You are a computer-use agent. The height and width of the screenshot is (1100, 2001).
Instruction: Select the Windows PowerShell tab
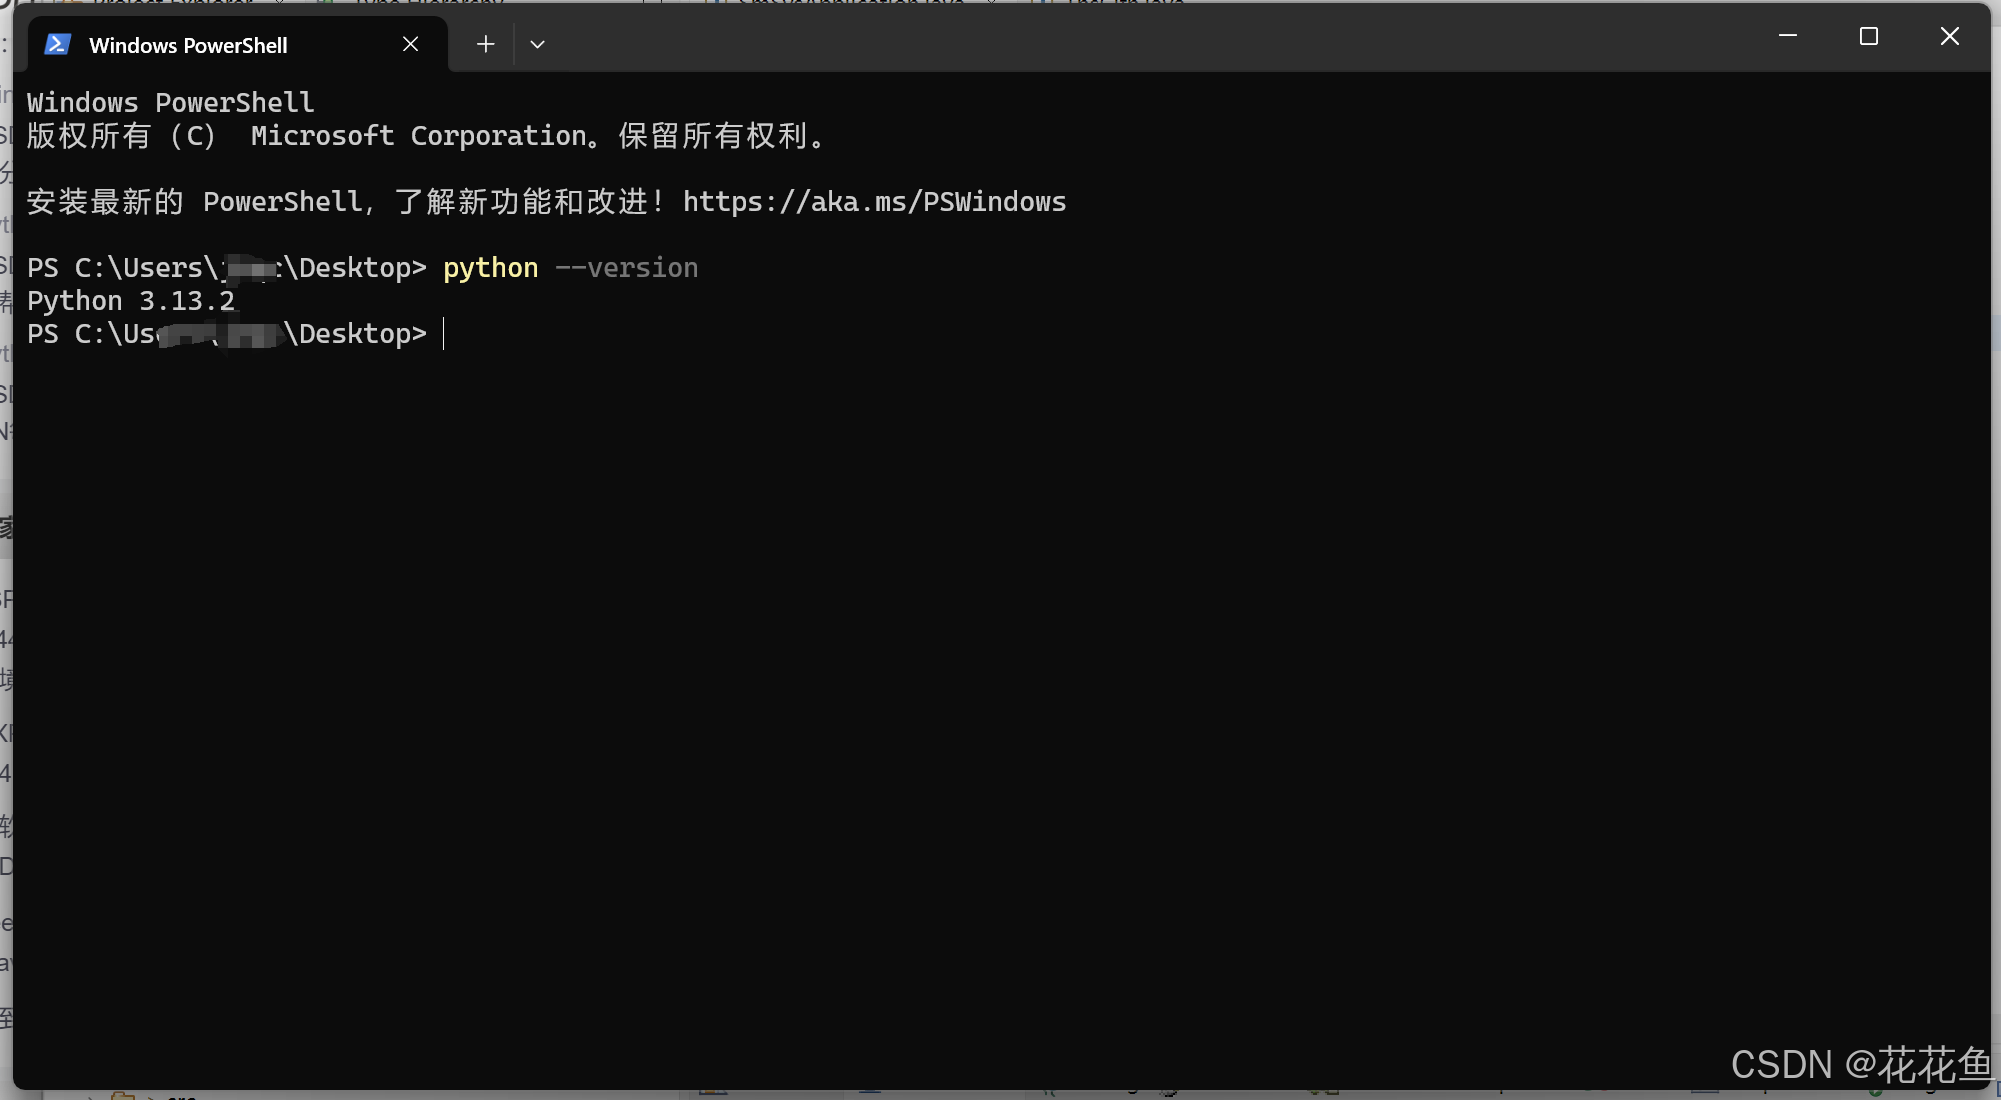pyautogui.click(x=188, y=45)
